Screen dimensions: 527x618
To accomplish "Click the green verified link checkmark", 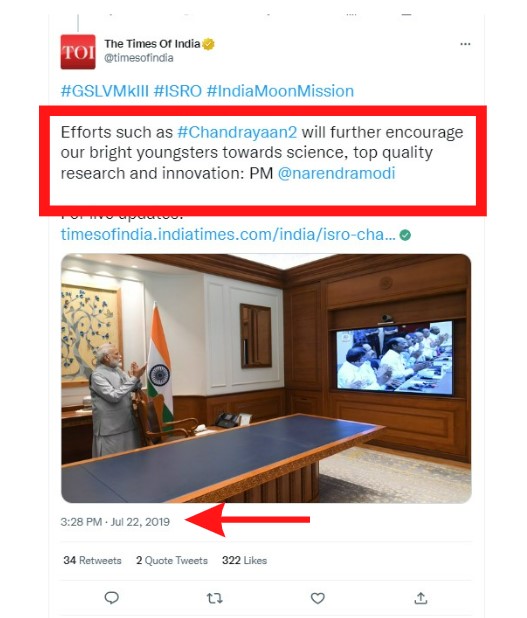I will point(405,235).
